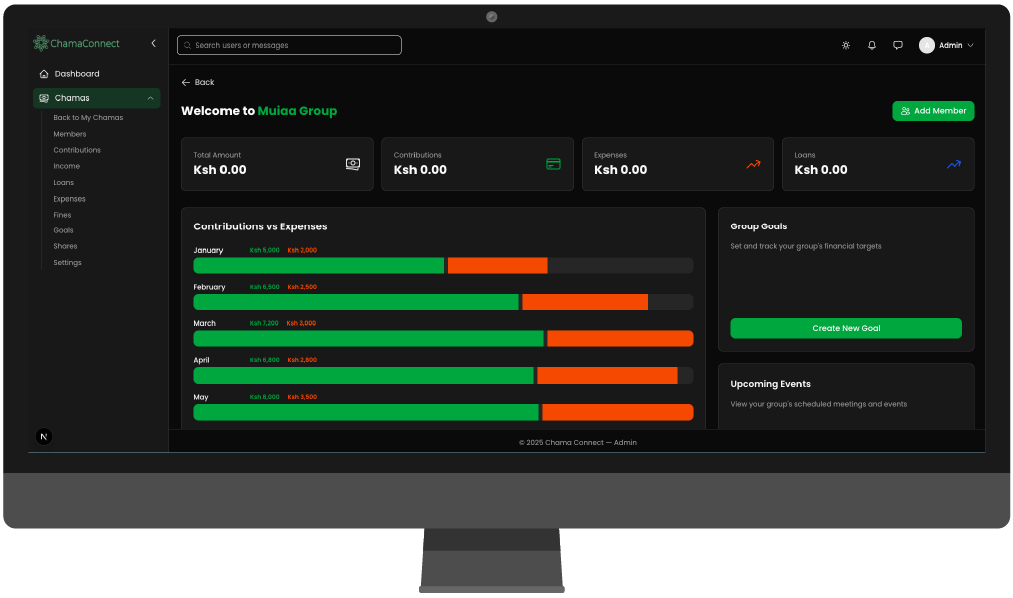Click the Admin avatar circle
Screen dimensions: 1013x598
(x=925, y=45)
